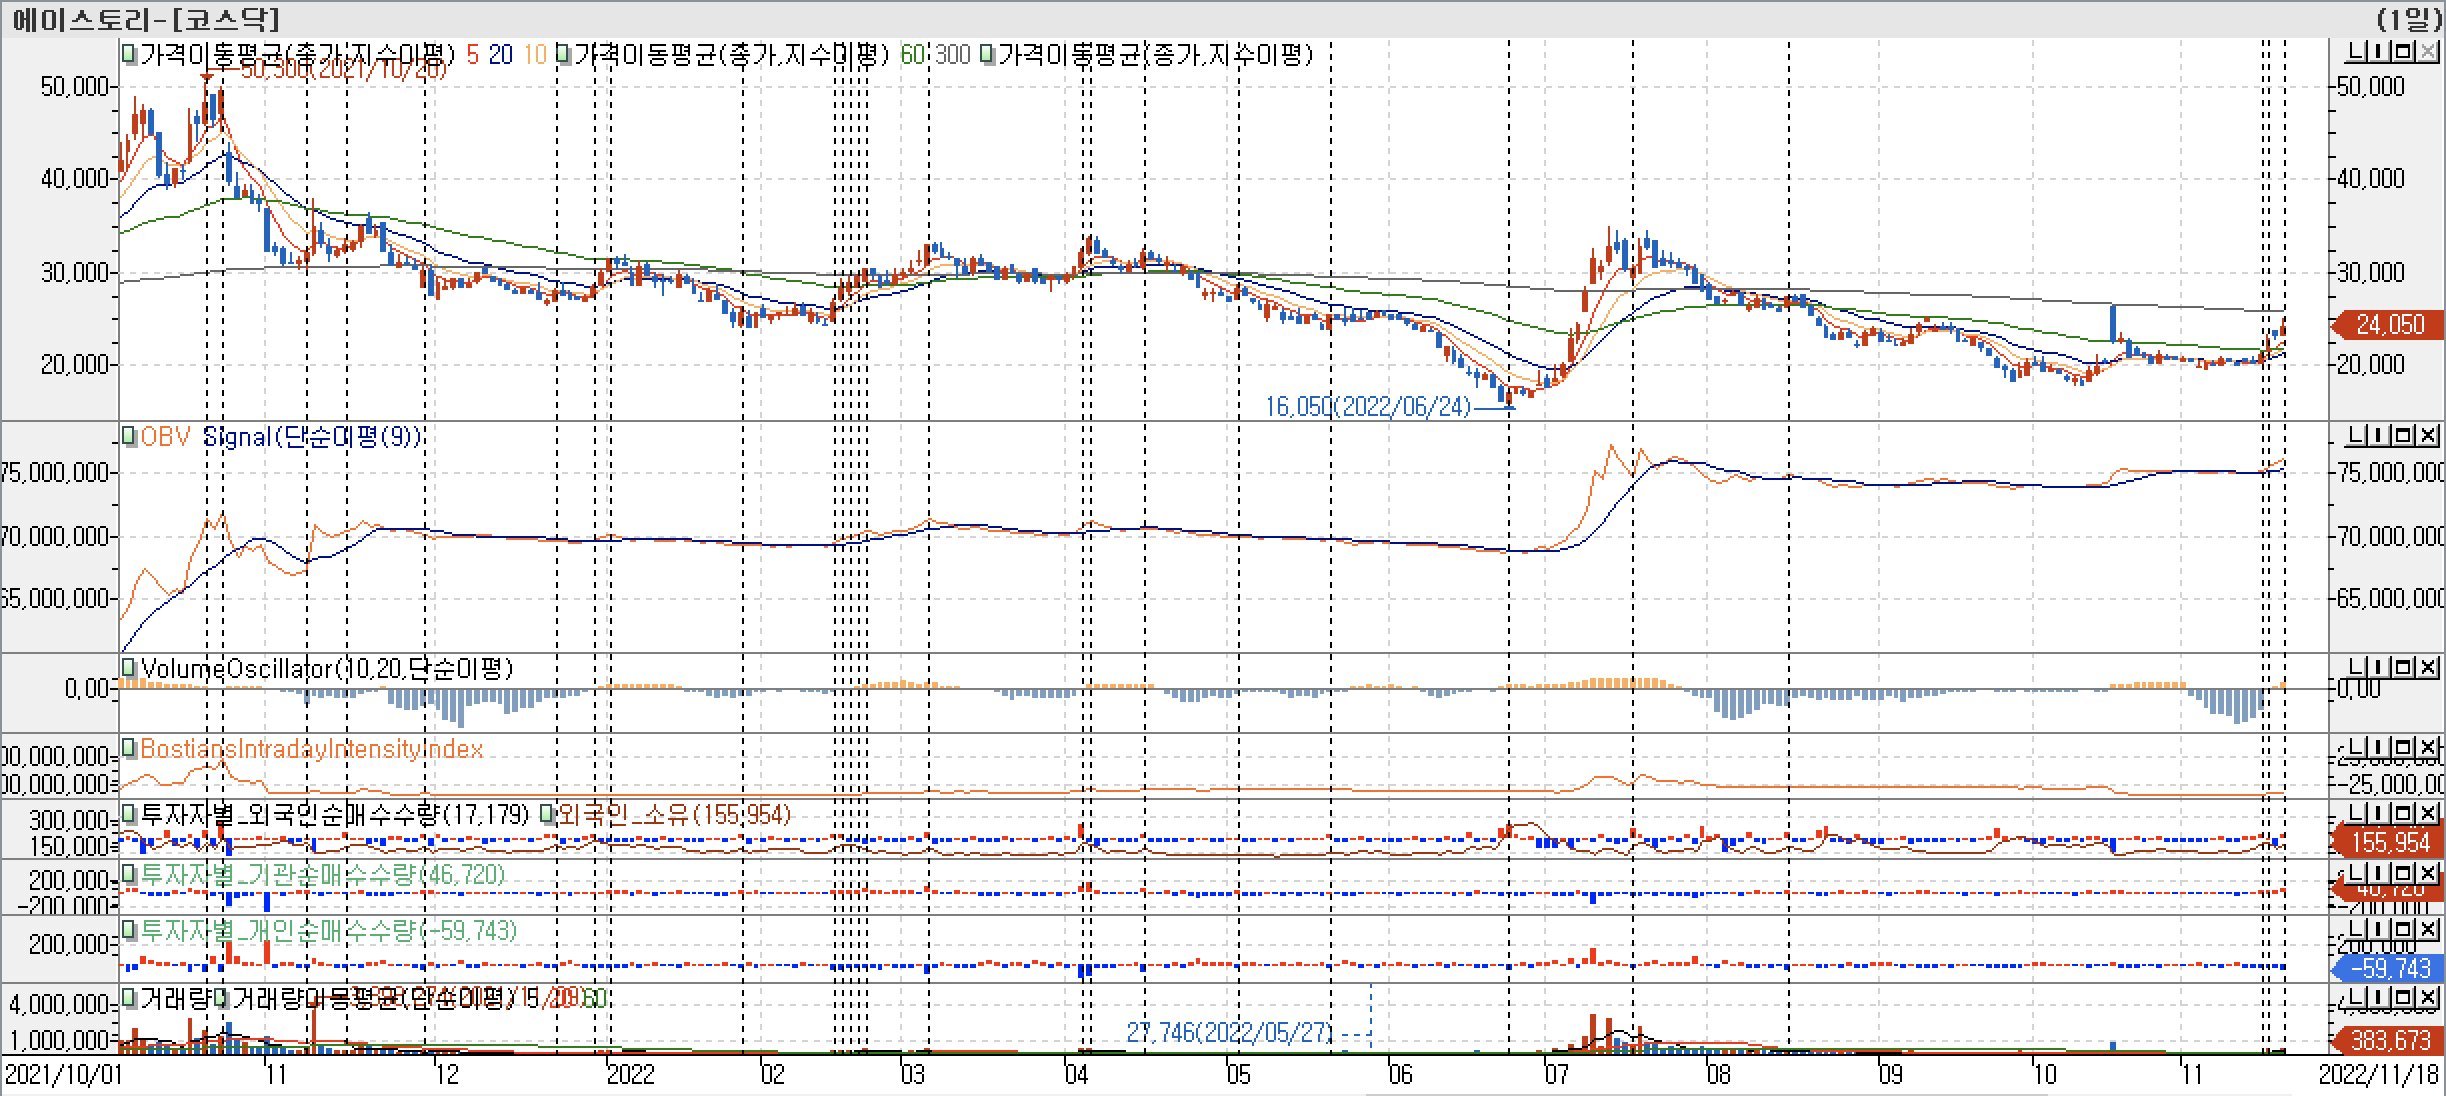The height and width of the screenshot is (1096, 2446).
Task: Close the BostiansIntradayIntensityIndex panel
Action: (x=2427, y=747)
